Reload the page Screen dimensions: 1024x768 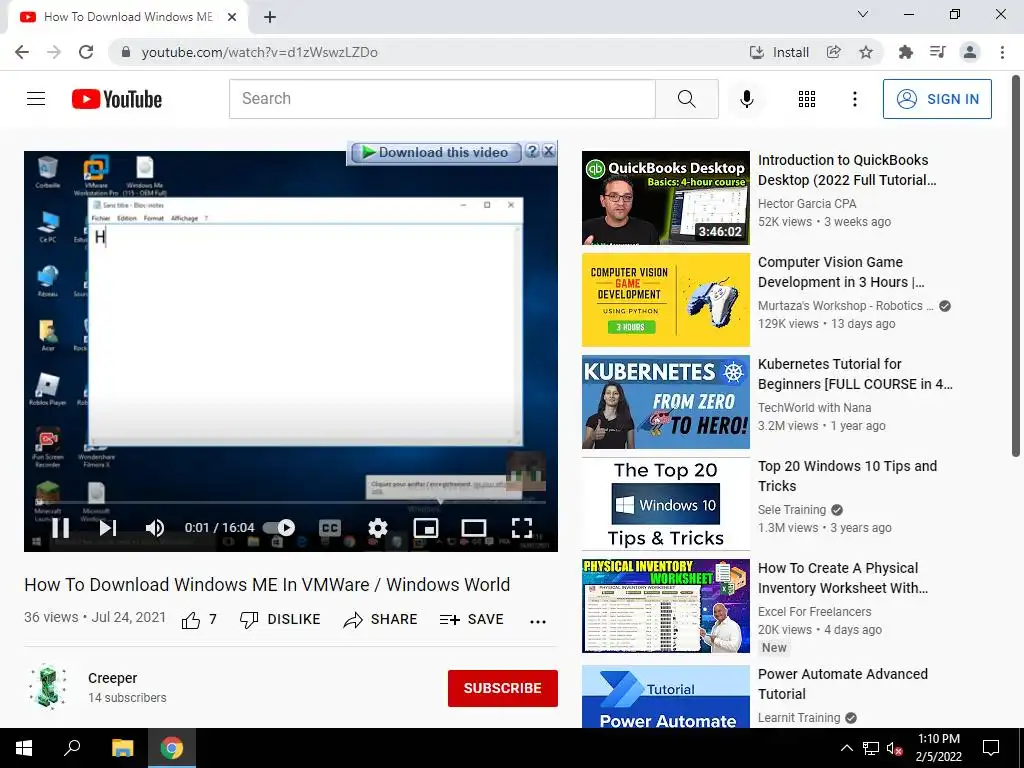pos(86,52)
